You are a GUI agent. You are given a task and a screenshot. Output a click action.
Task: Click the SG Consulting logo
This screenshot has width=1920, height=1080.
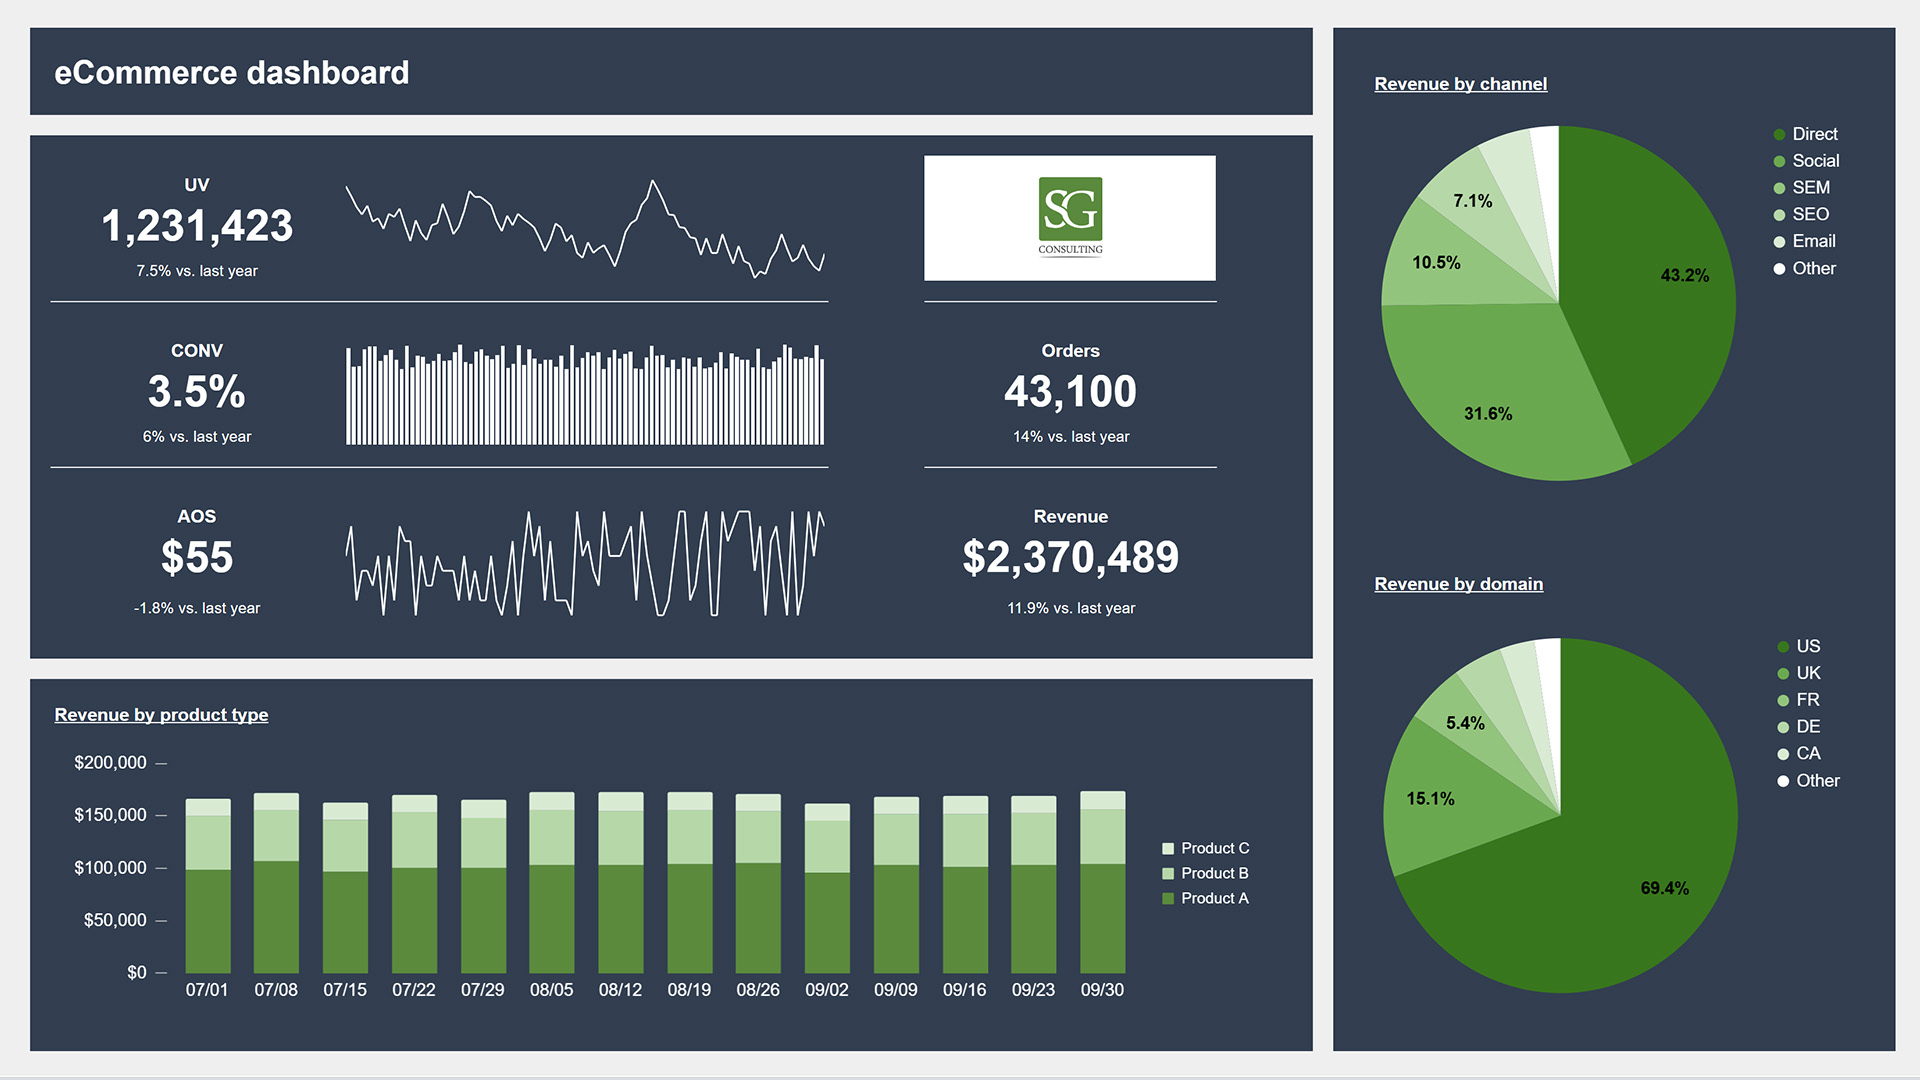pos(1069,217)
